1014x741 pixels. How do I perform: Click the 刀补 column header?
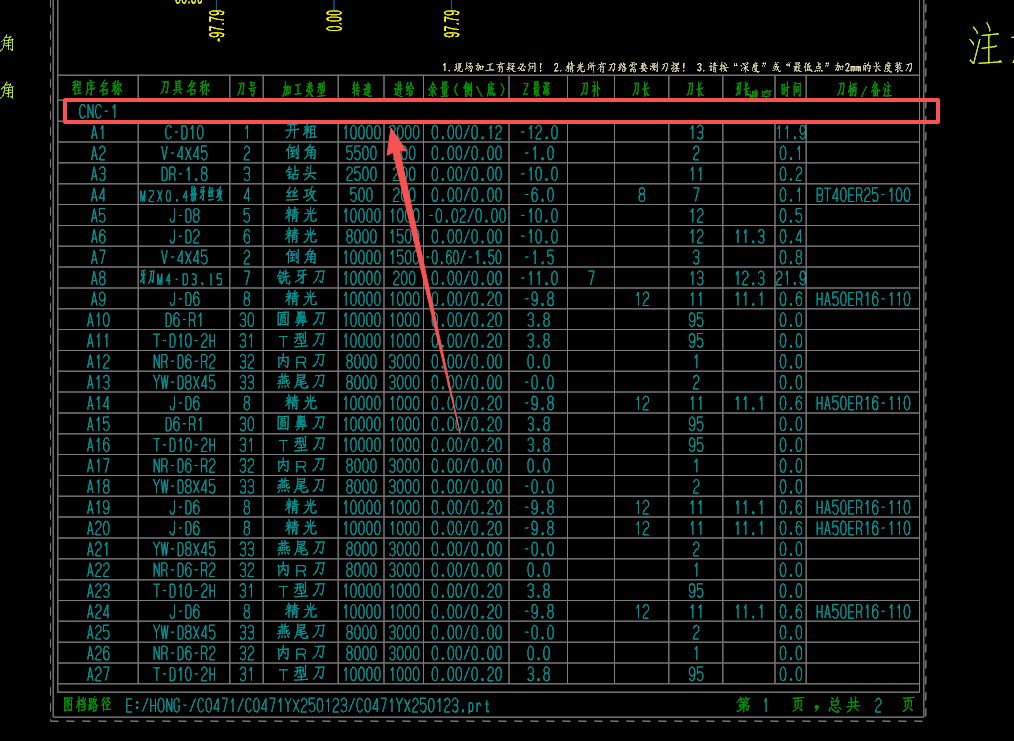pyautogui.click(x=590, y=89)
